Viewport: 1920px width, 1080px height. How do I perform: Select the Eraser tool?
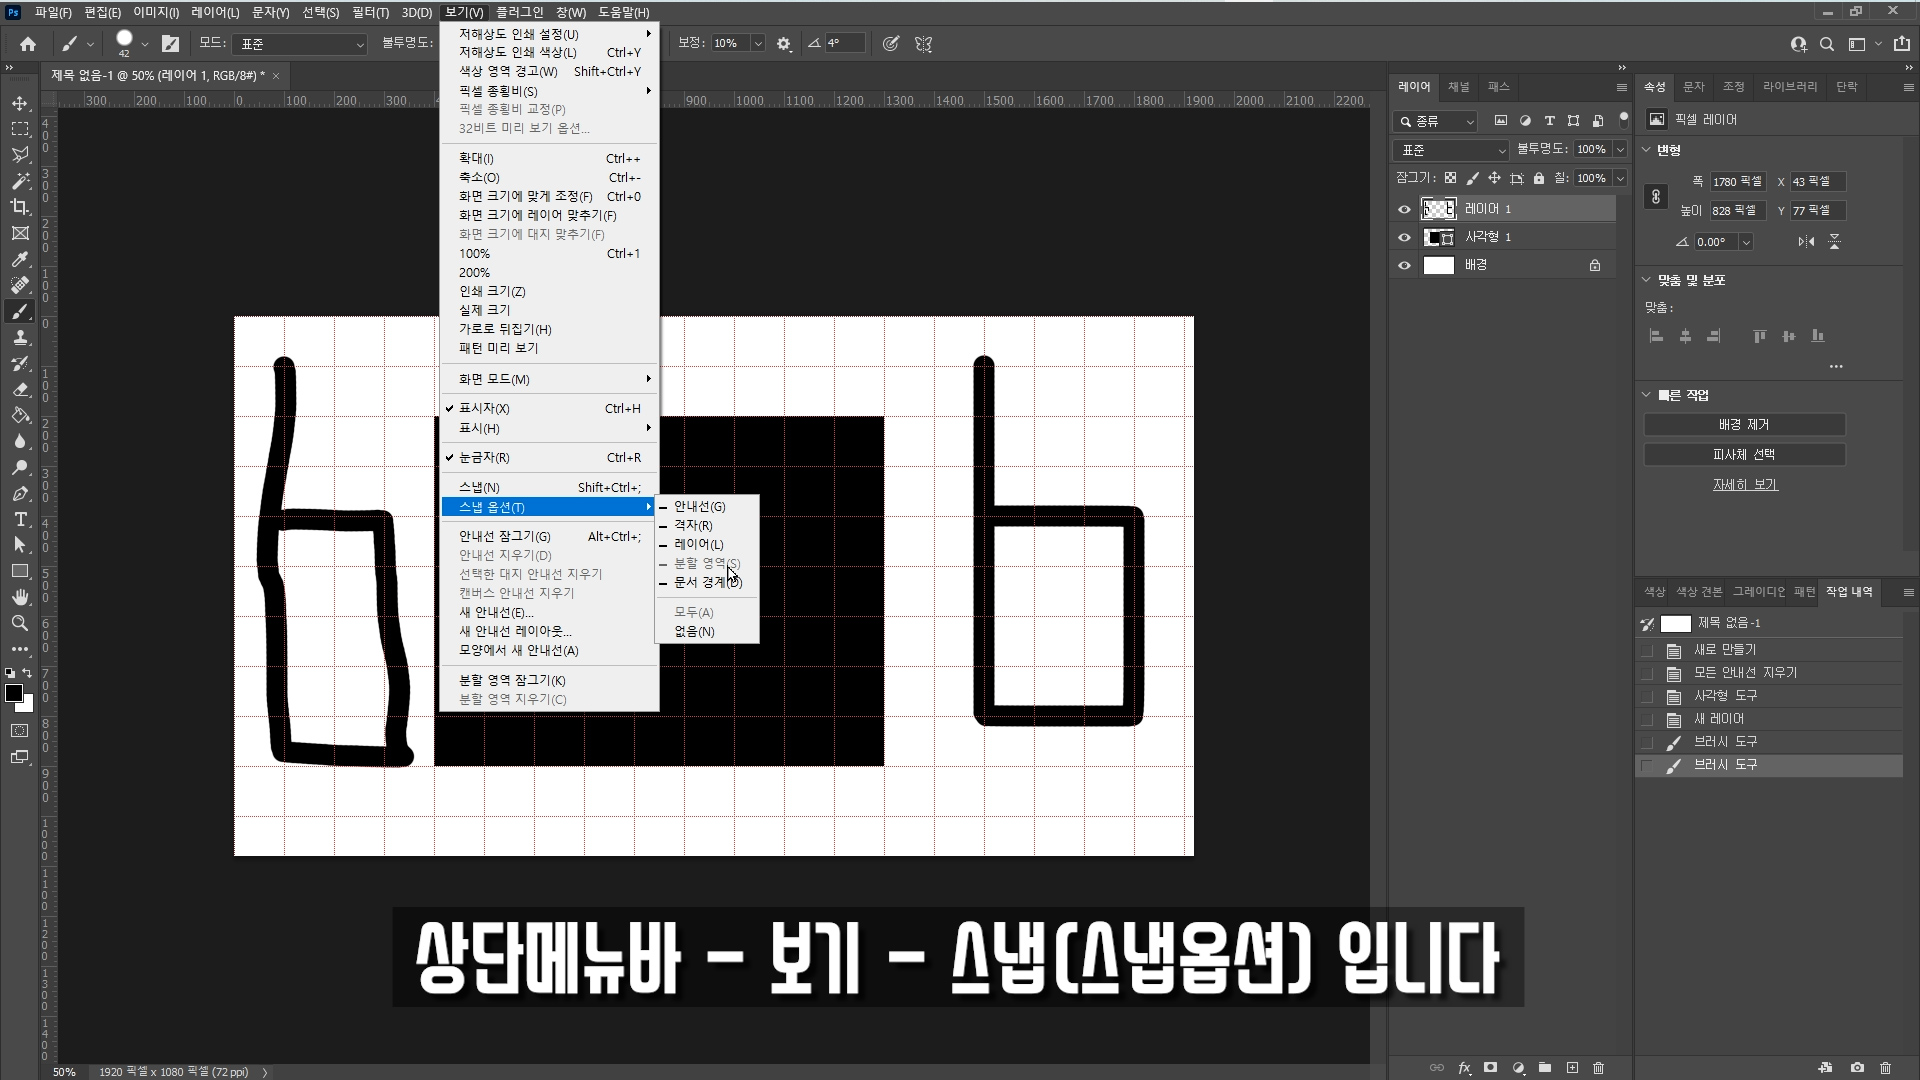coord(20,389)
